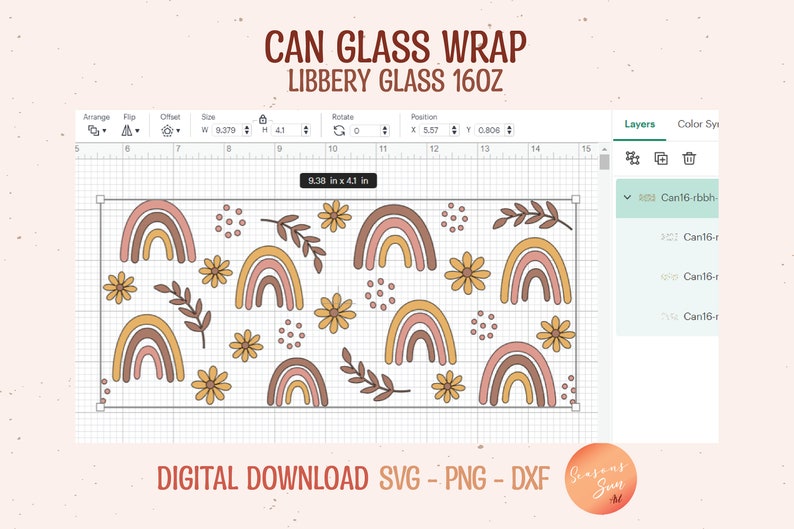The height and width of the screenshot is (529, 794).
Task: Select the first Can16-r sublayer row
Action: (667, 237)
